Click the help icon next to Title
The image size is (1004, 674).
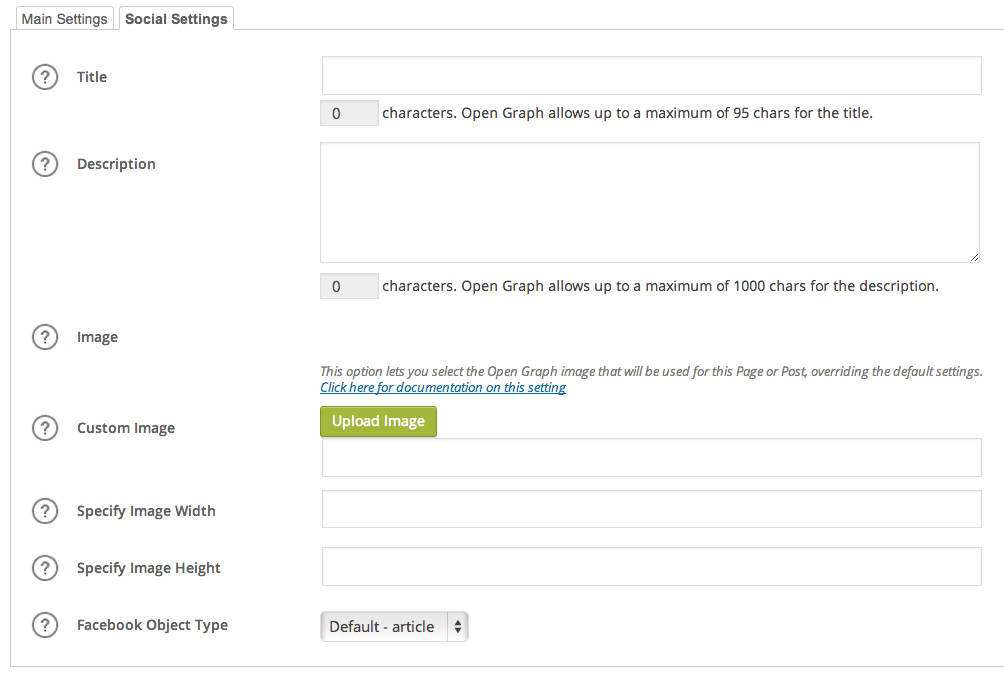[45, 76]
